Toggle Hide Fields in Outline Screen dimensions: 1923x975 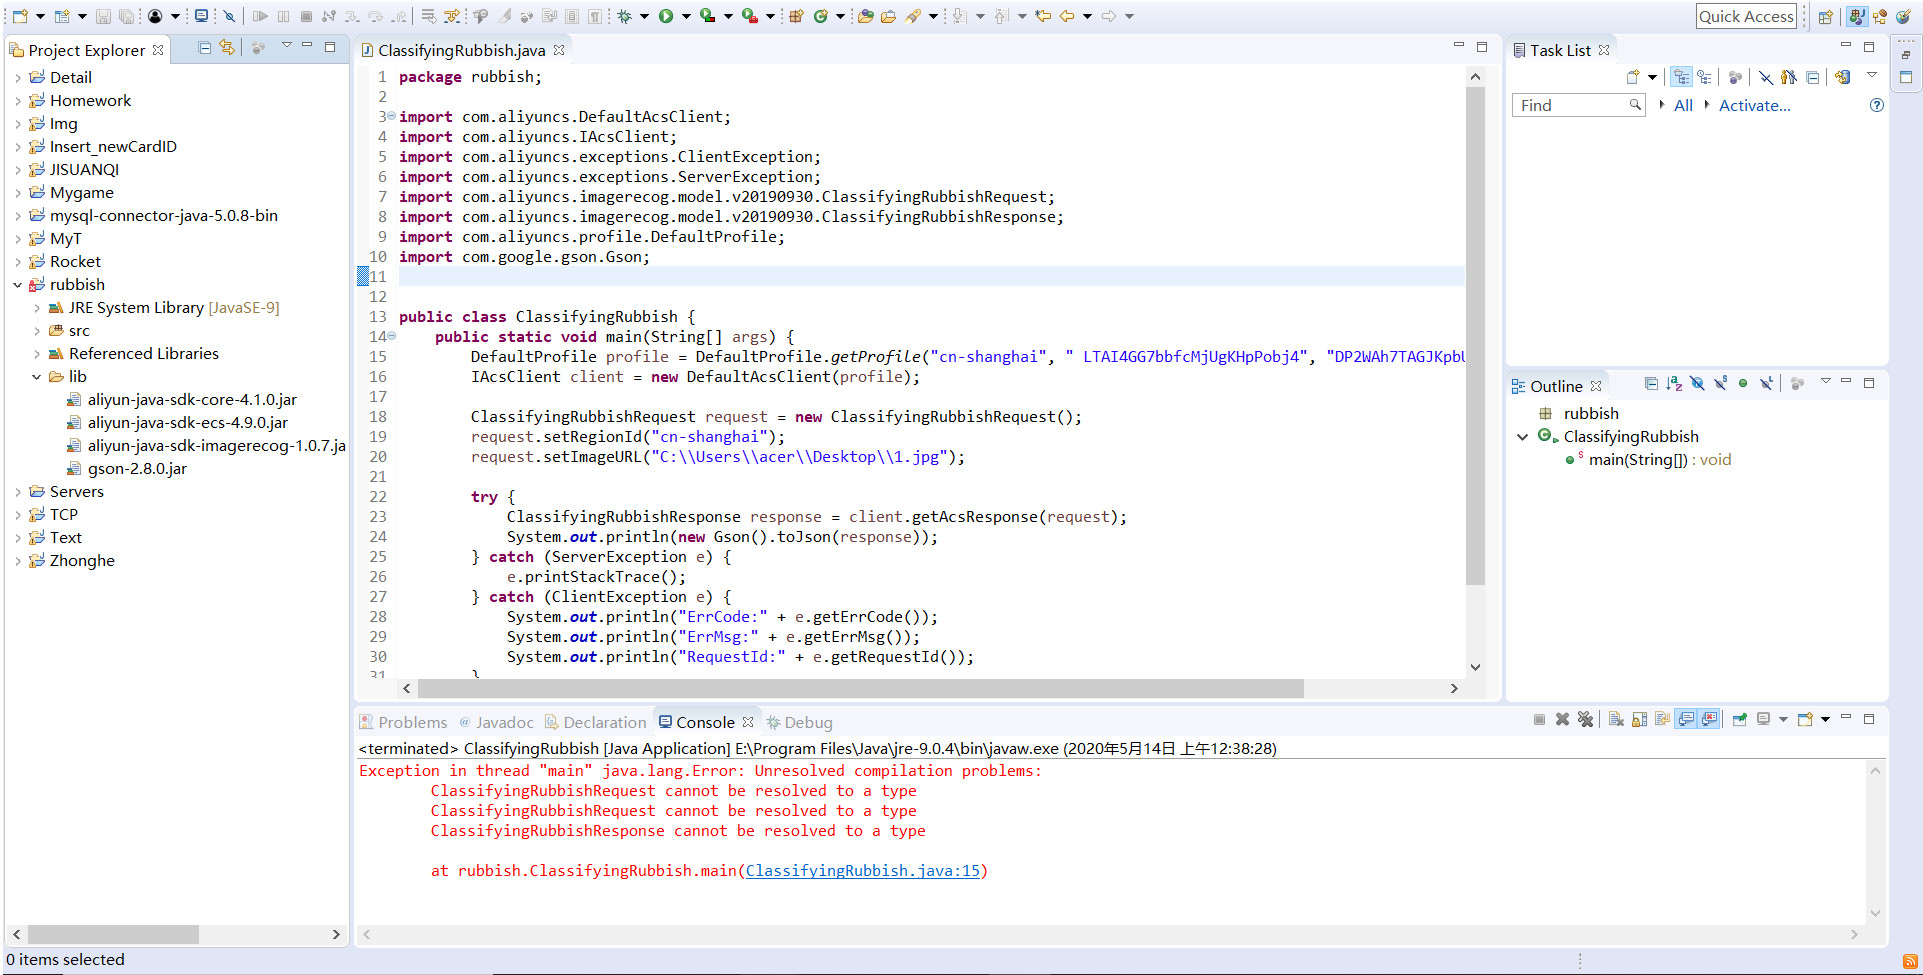pyautogui.click(x=1697, y=383)
